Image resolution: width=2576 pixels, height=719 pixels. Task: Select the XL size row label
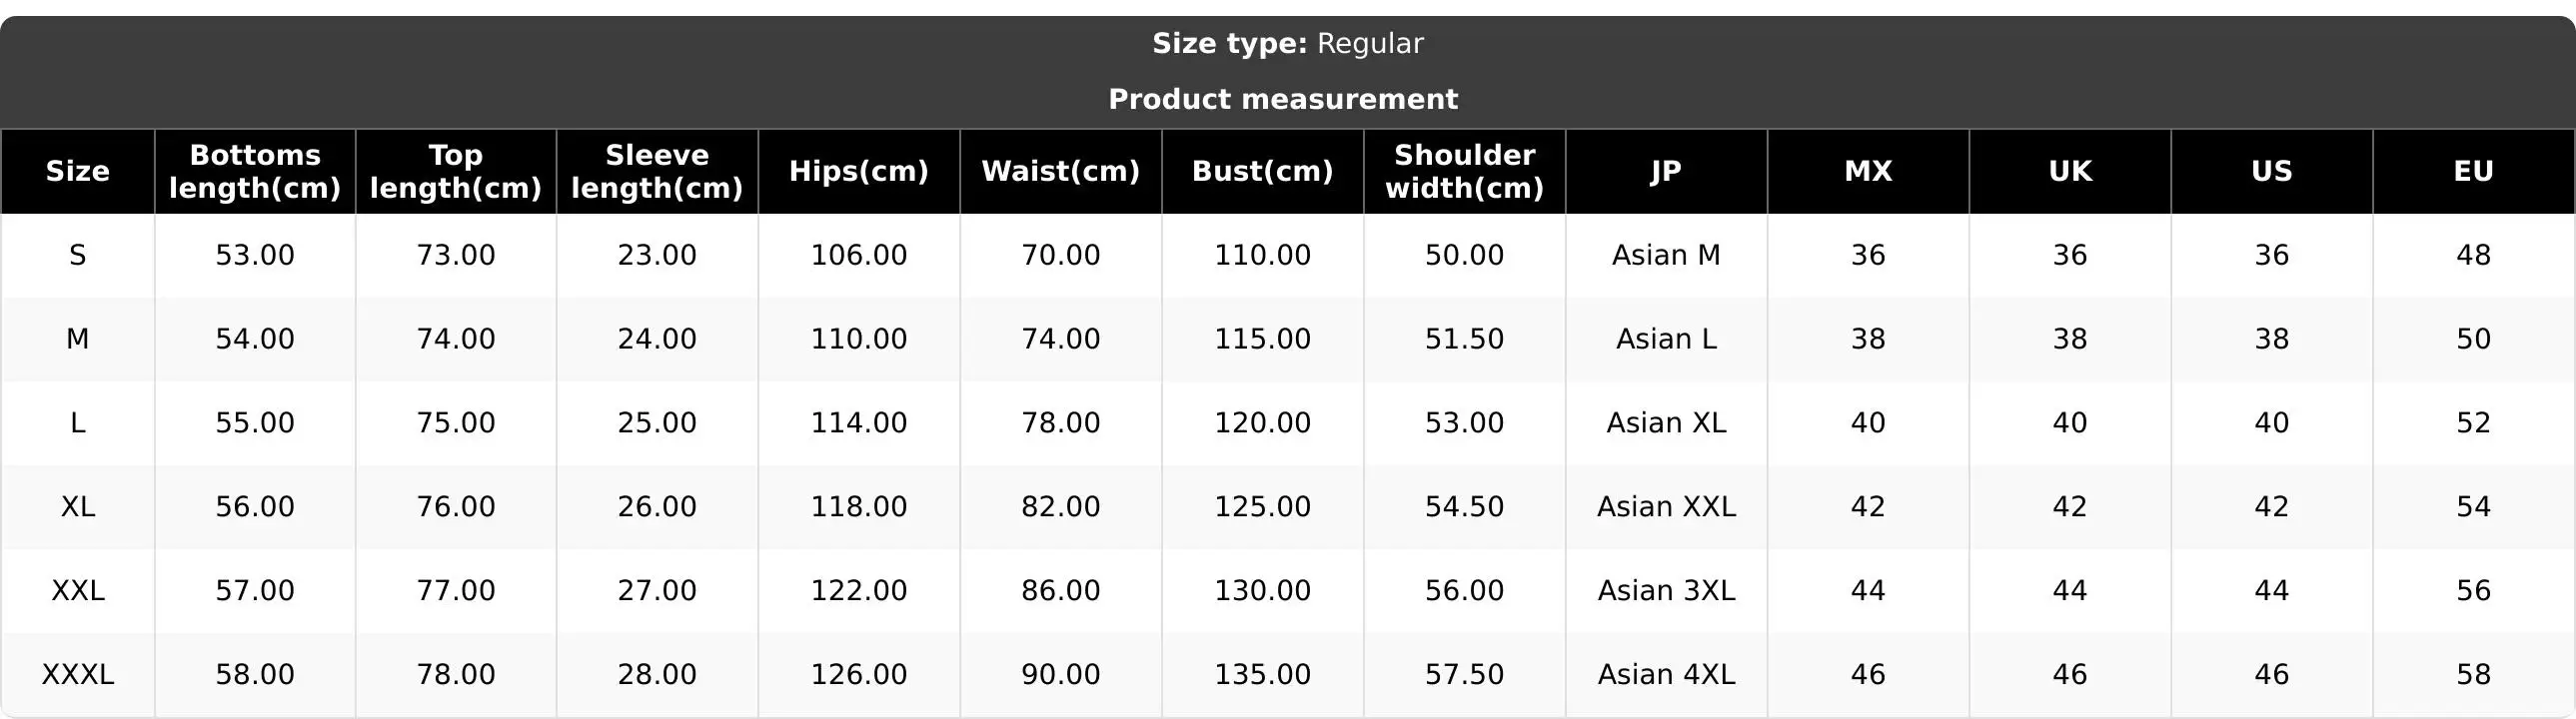click(78, 506)
